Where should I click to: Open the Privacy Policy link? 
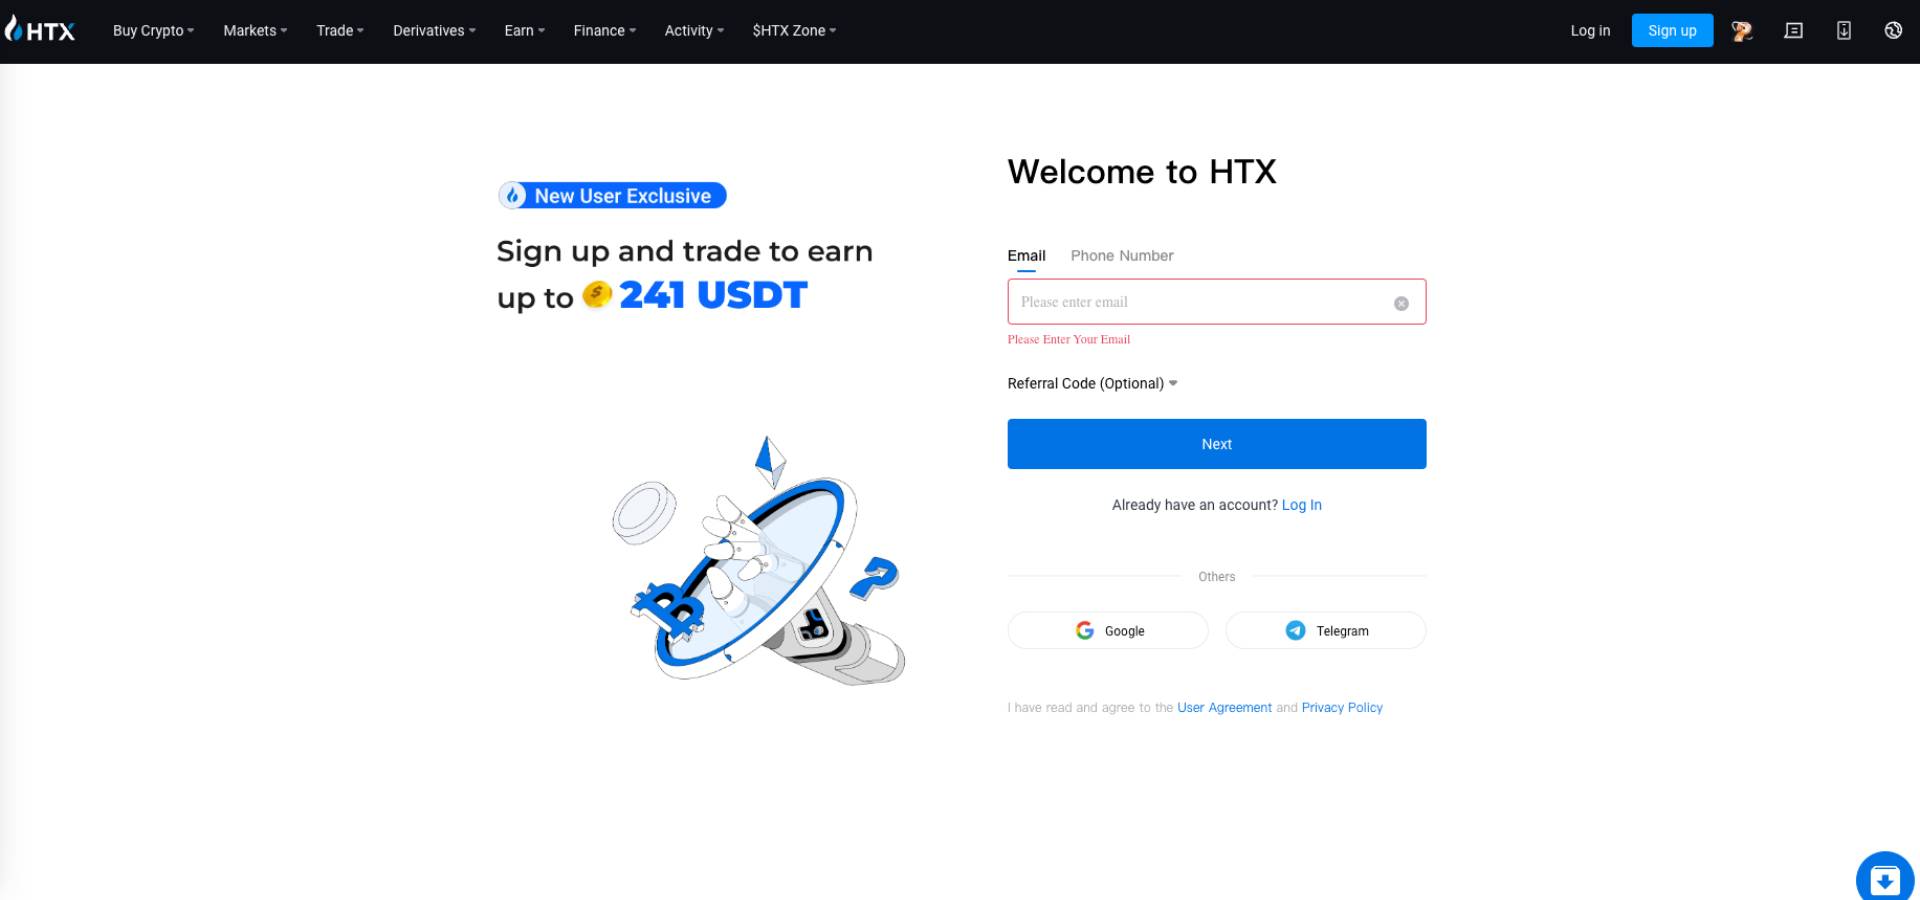click(1342, 708)
